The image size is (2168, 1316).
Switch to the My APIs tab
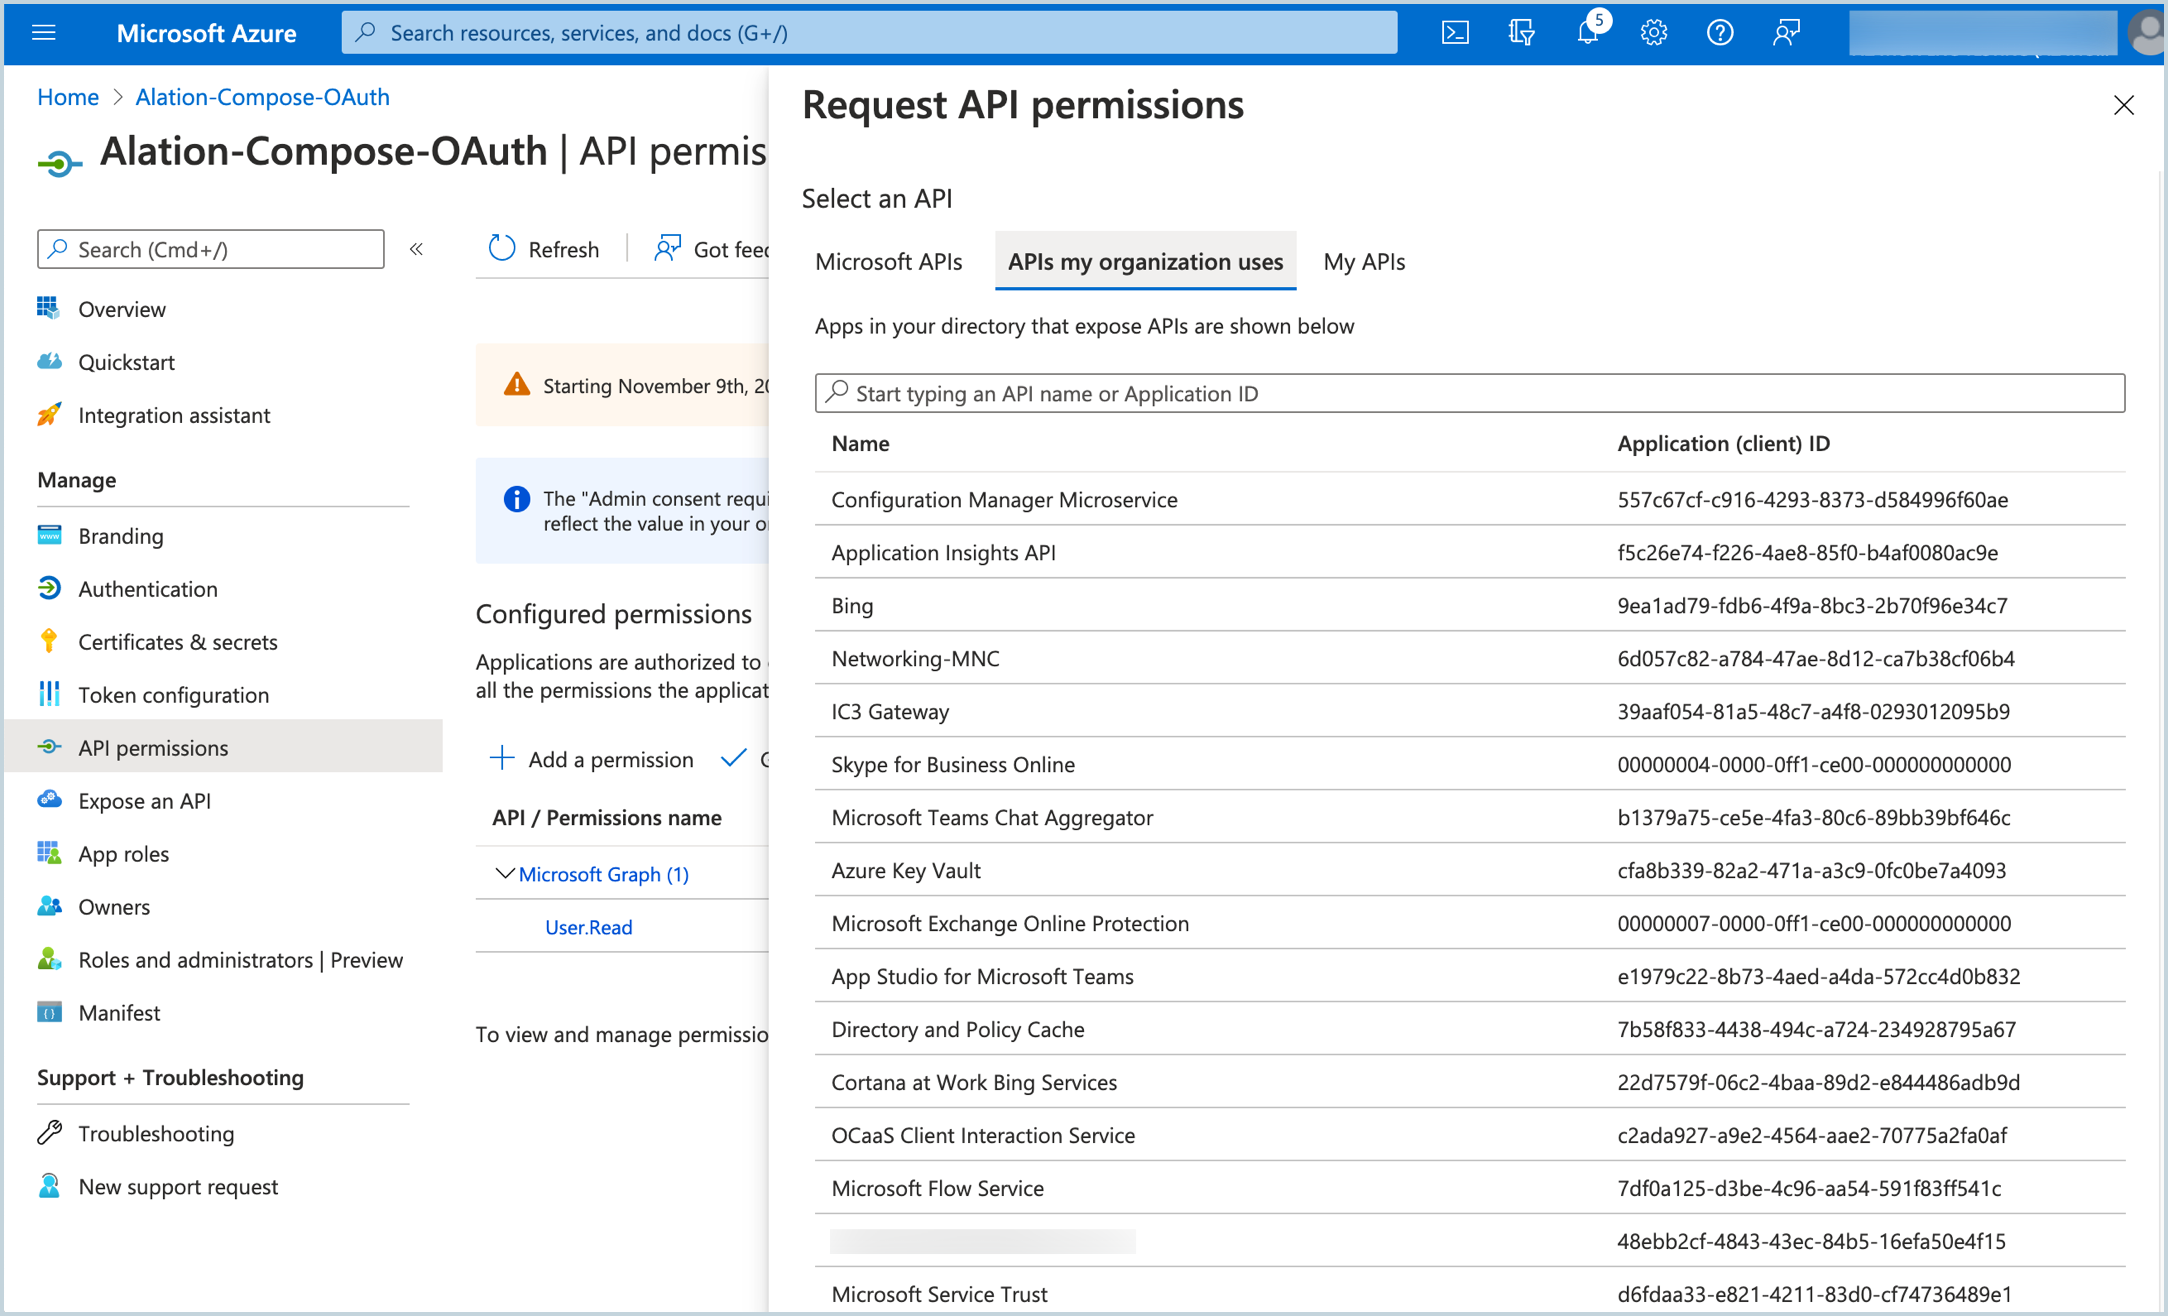pos(1364,262)
